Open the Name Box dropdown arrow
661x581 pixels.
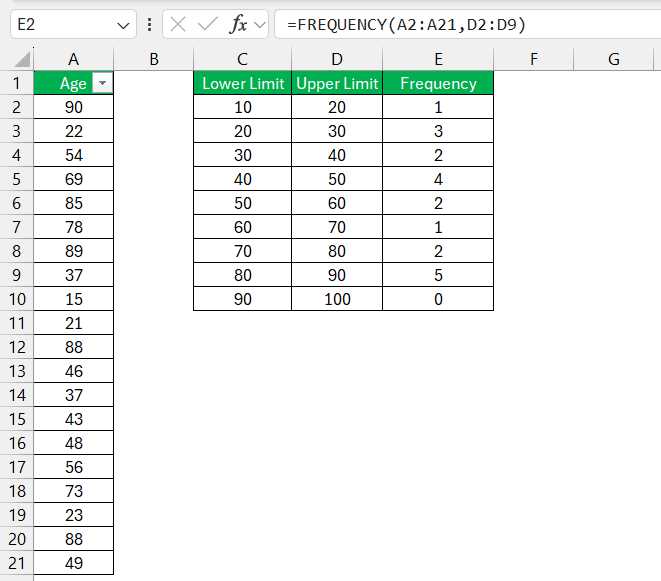pos(123,26)
